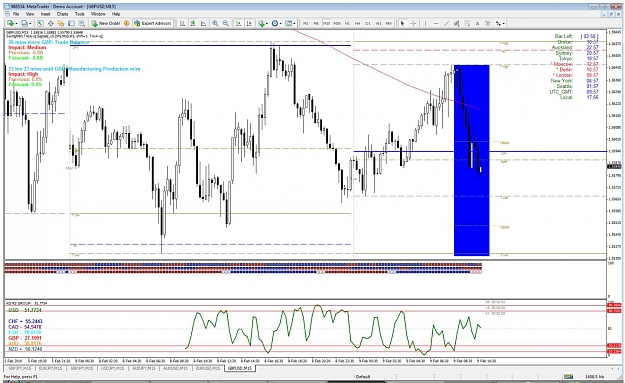Click the Profiles toolbar icon
This screenshot has width=625, height=383.
[x=24, y=23]
